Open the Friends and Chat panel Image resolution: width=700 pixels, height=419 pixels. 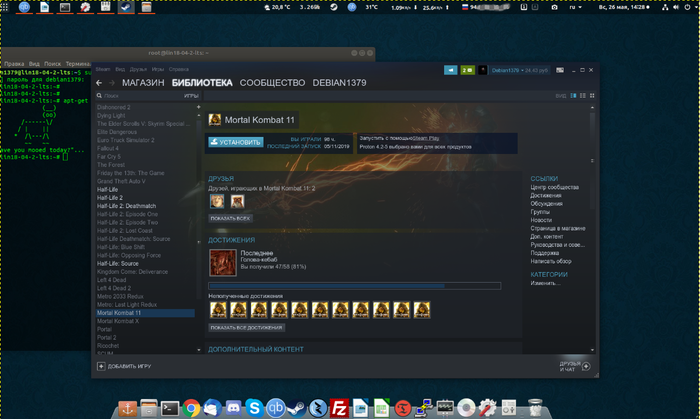(572, 367)
